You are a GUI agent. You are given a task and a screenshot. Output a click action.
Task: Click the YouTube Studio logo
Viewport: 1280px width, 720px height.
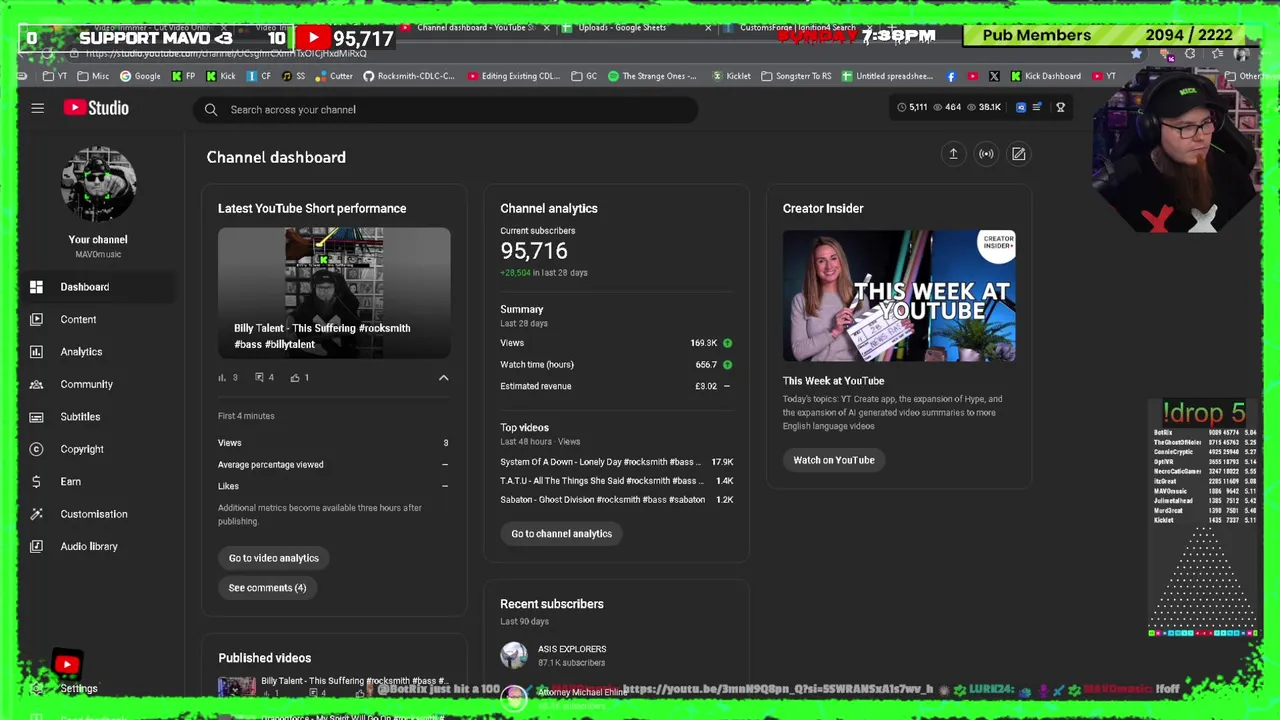click(96, 108)
